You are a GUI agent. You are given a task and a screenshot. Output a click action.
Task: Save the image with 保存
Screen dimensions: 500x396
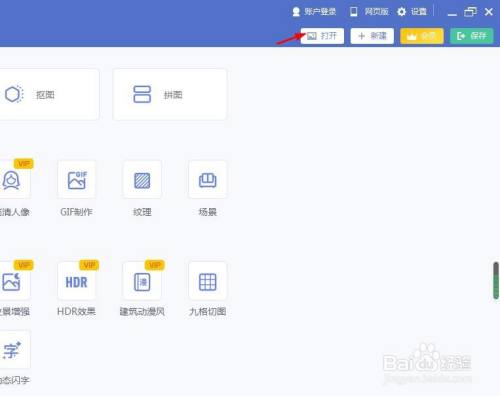pos(472,36)
